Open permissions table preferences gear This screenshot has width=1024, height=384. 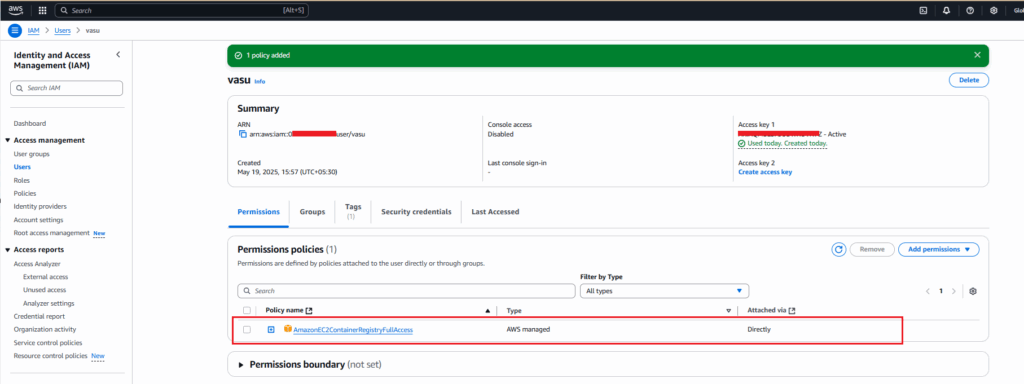[x=972, y=291]
